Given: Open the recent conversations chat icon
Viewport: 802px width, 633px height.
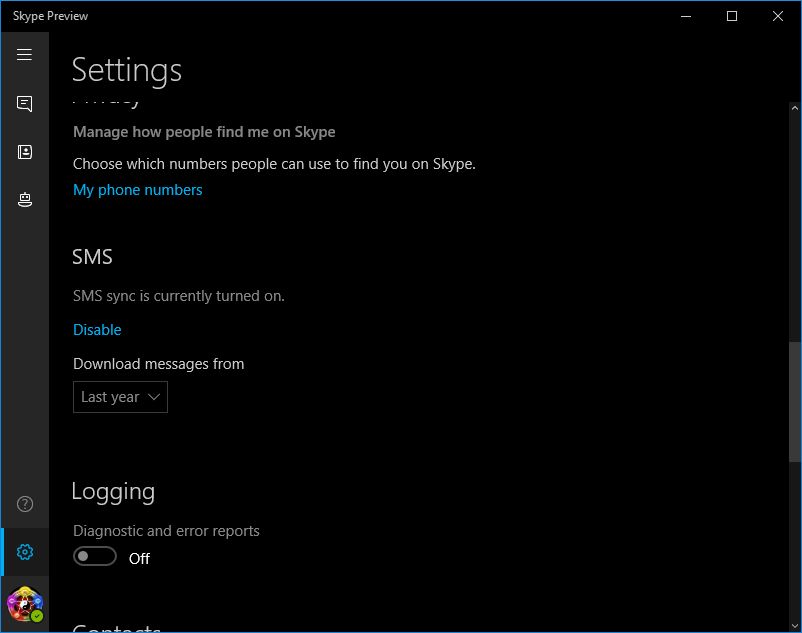Looking at the screenshot, I should pos(25,104).
